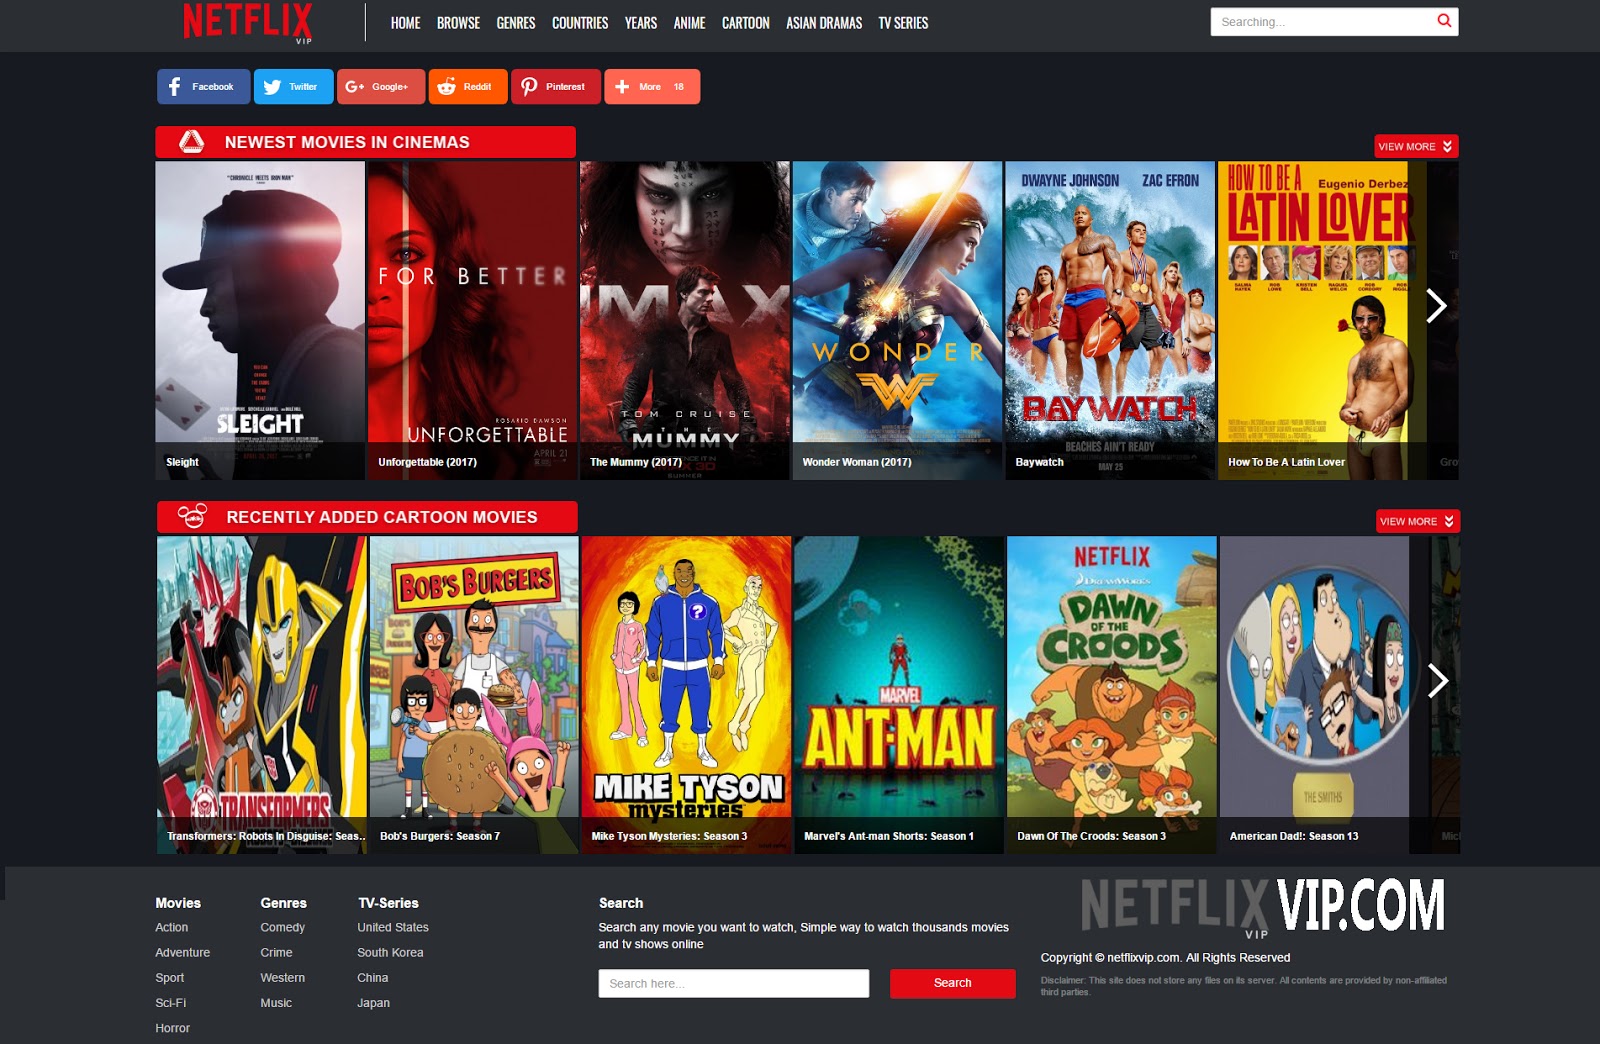This screenshot has height=1044, width=1600.
Task: Expand View More for newest cinema movies
Action: point(1416,146)
